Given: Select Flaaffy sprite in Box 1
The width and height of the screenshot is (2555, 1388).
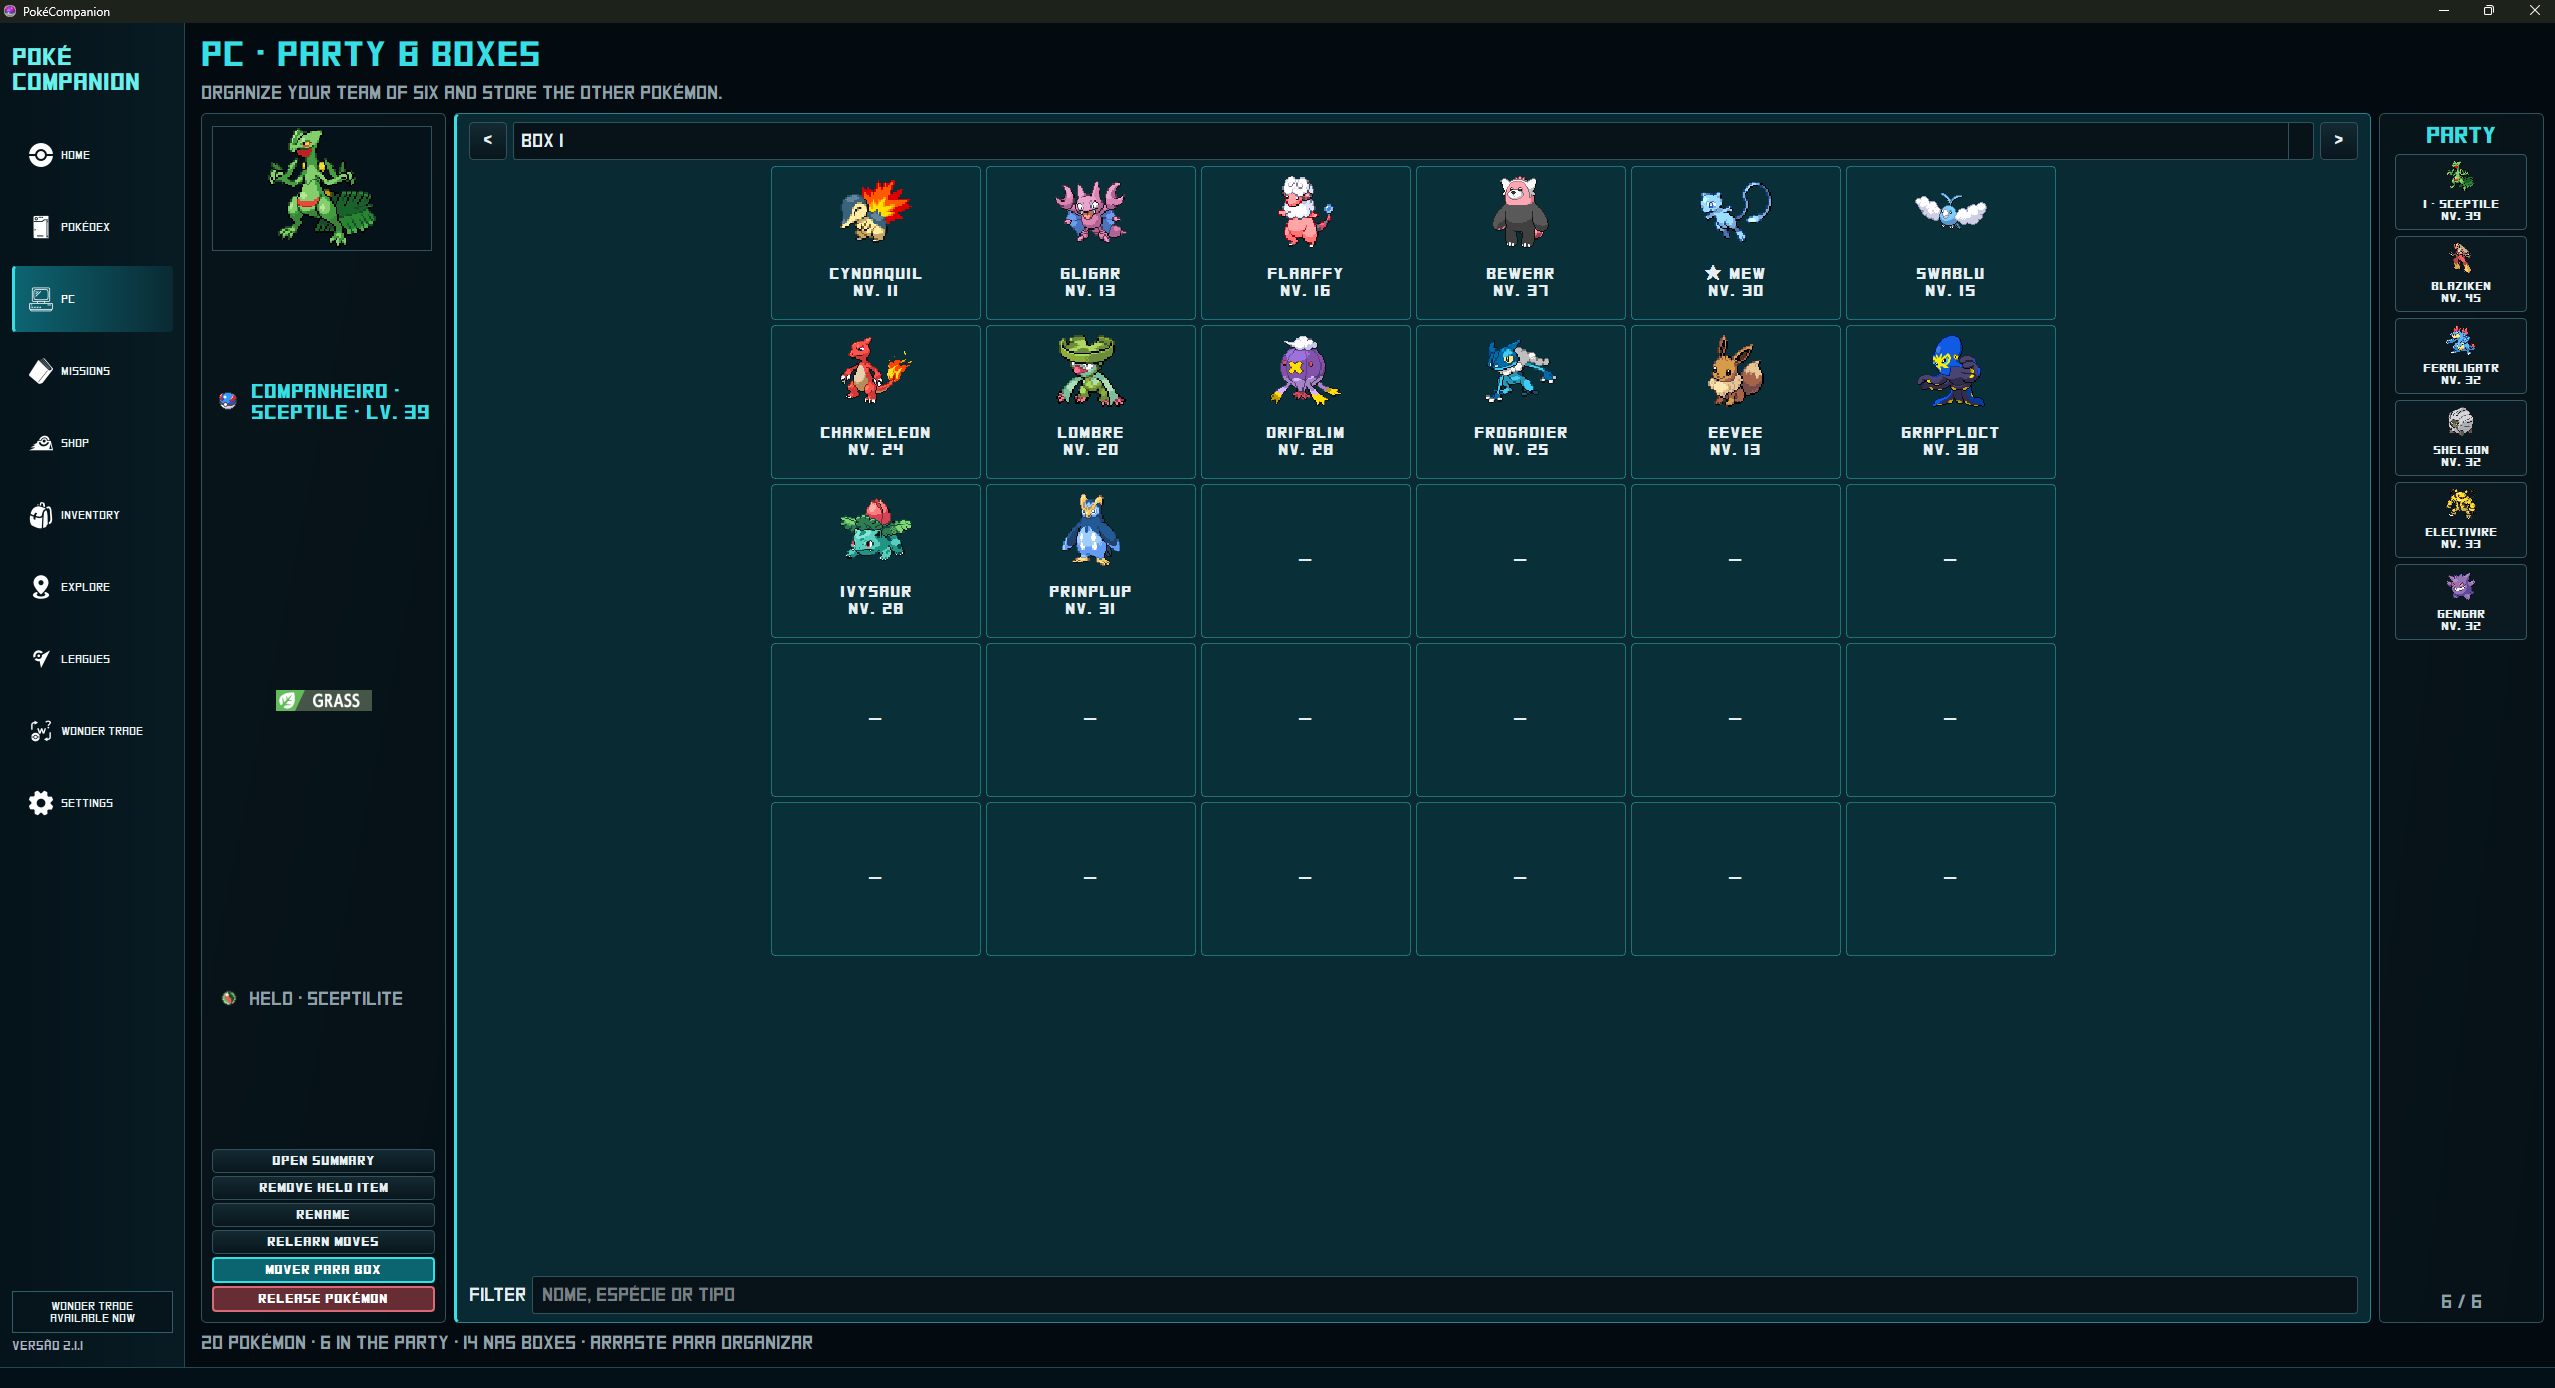Looking at the screenshot, I should tap(1305, 211).
